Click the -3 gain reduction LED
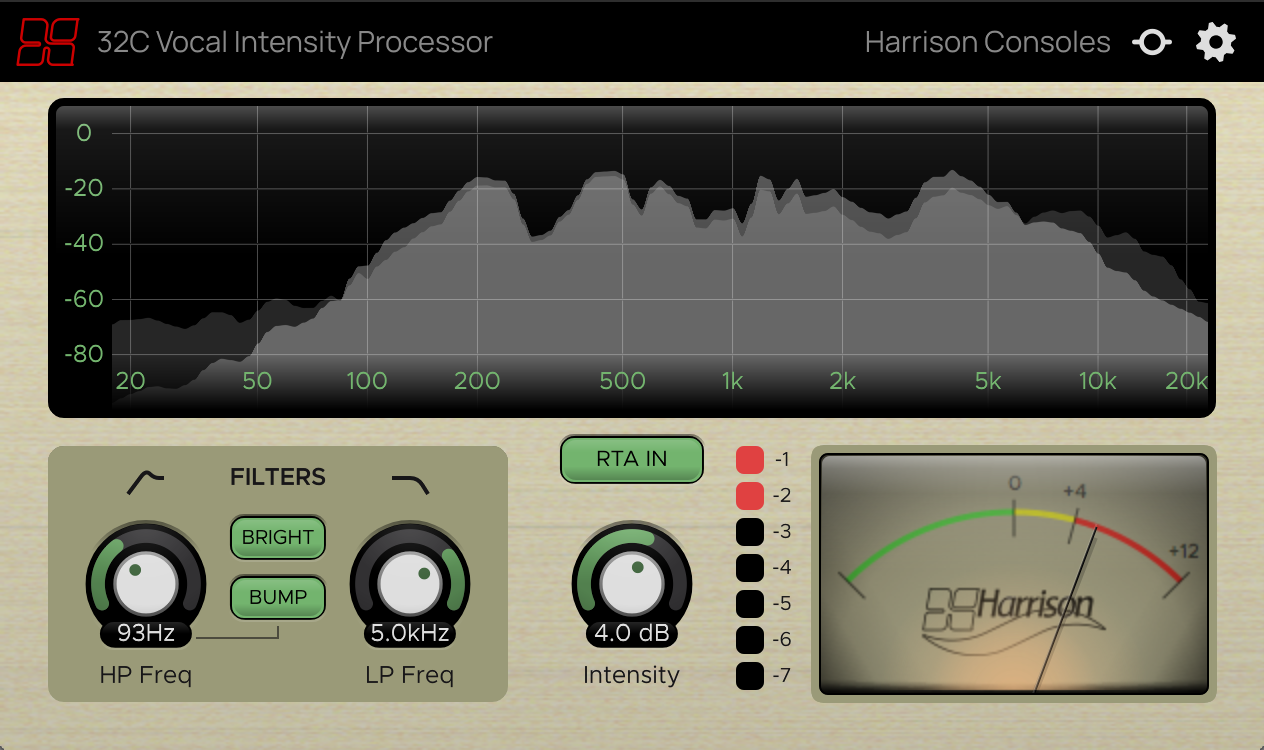 [750, 532]
